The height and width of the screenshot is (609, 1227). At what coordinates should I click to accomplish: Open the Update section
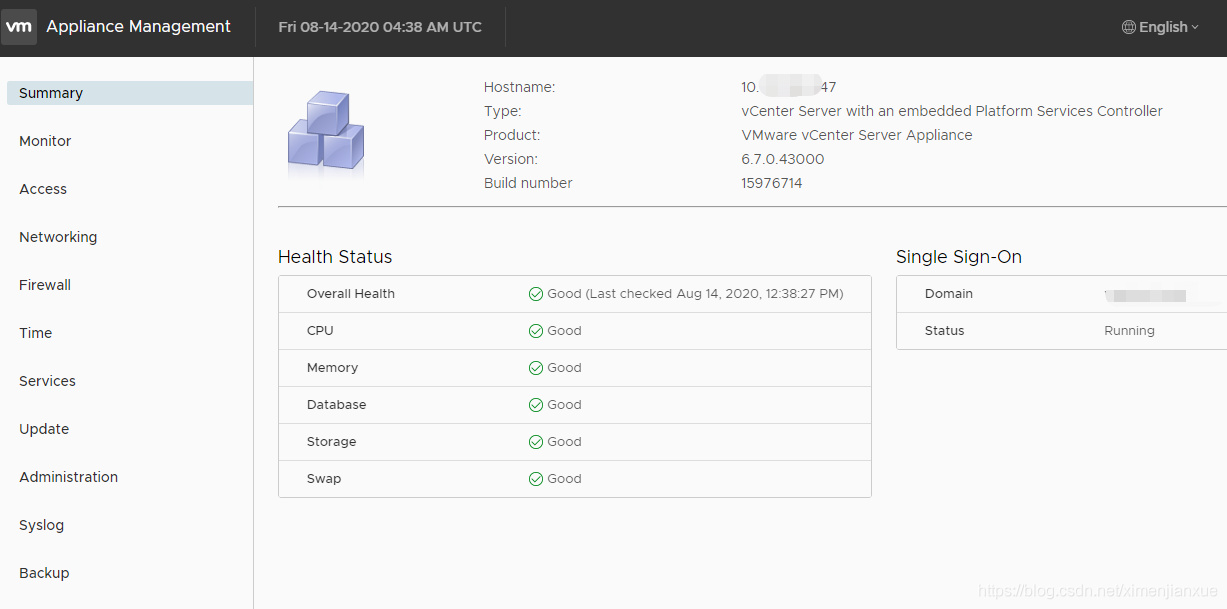tap(44, 429)
